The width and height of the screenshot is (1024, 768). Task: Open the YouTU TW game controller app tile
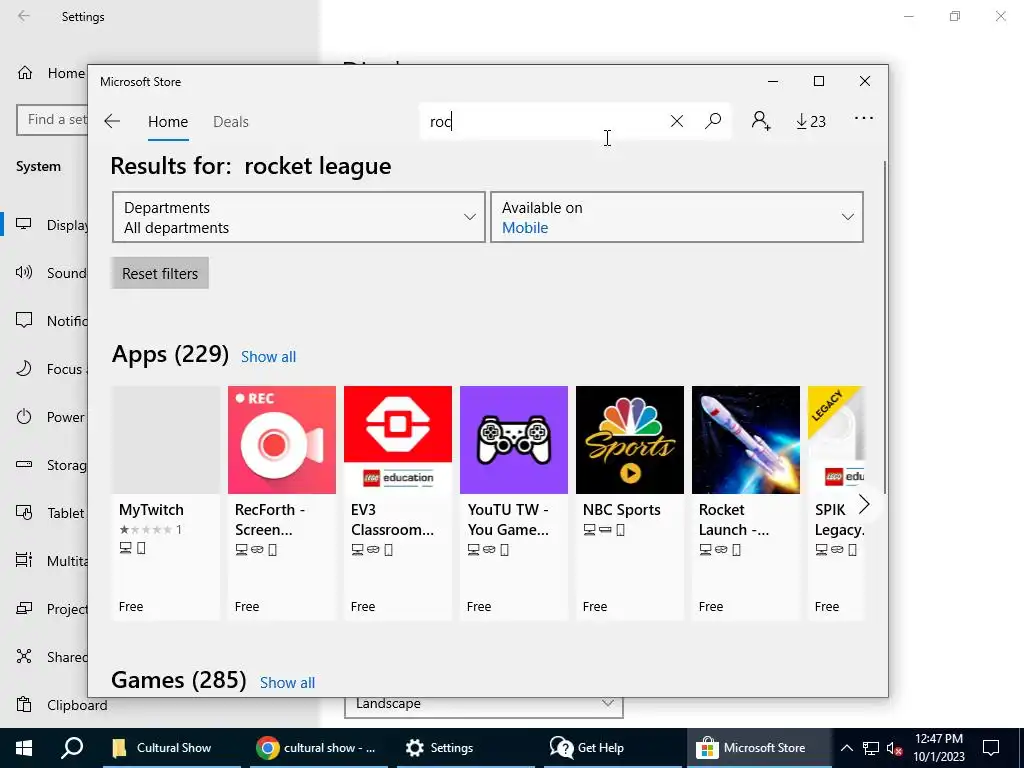pos(513,503)
